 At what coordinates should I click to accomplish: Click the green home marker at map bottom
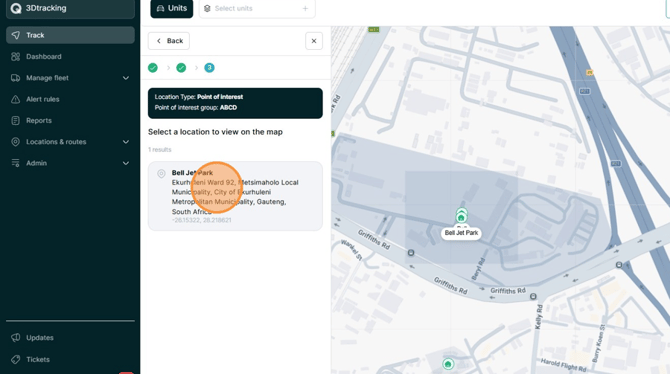[448, 364]
